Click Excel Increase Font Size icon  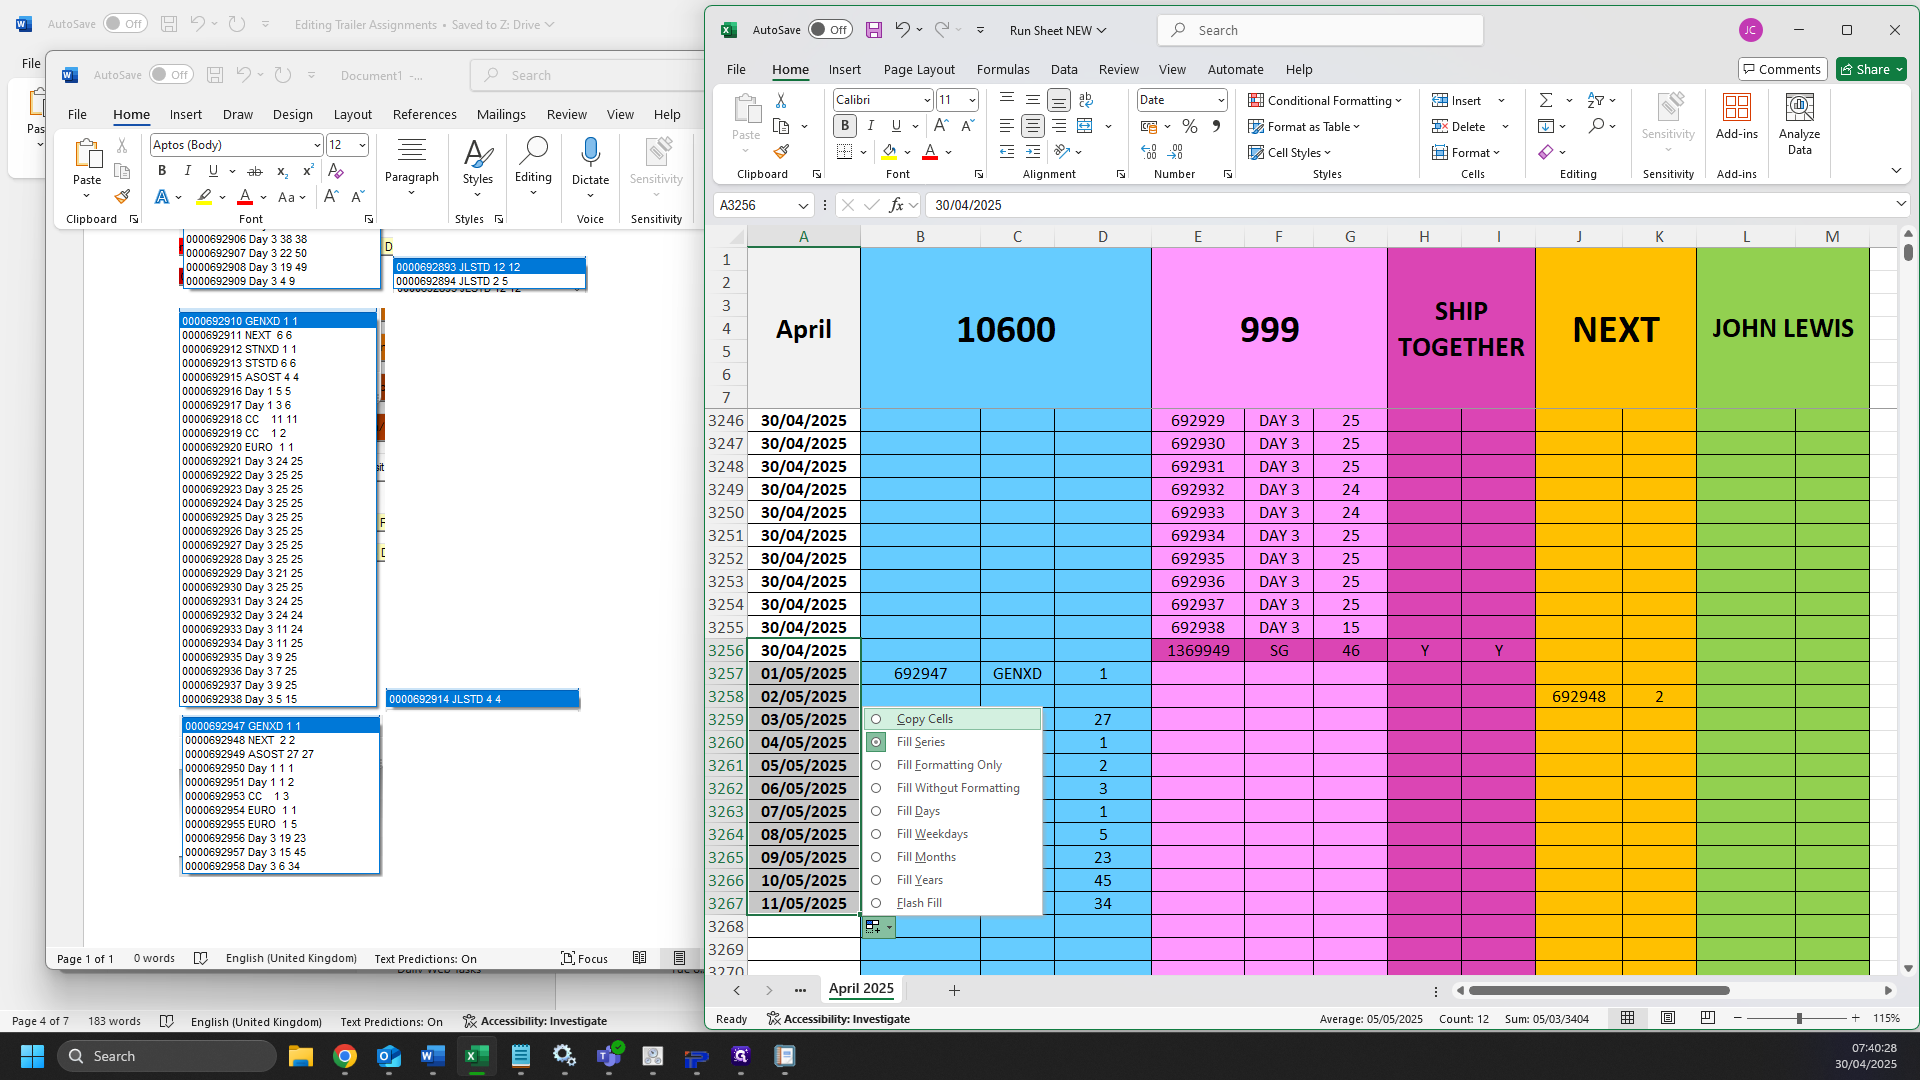tap(940, 126)
